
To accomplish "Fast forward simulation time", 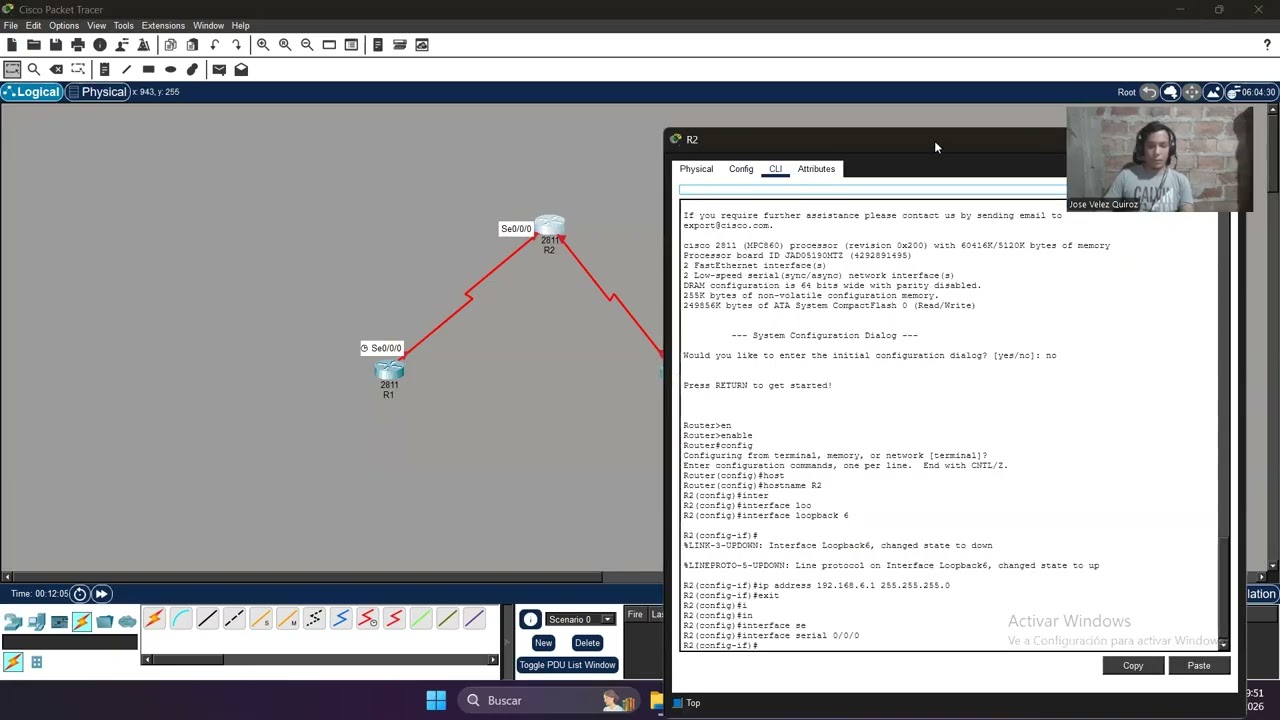I will point(101,594).
